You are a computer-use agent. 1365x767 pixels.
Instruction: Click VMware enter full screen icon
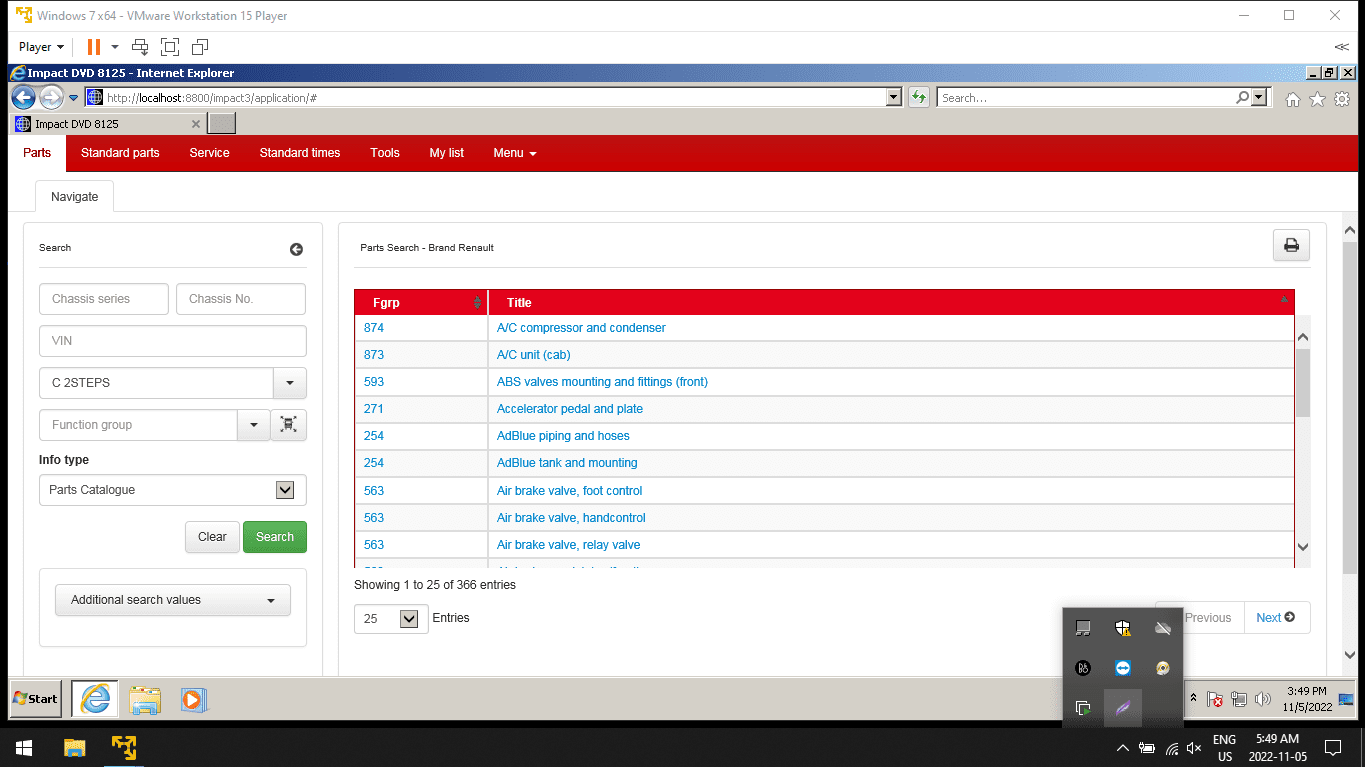pos(170,47)
